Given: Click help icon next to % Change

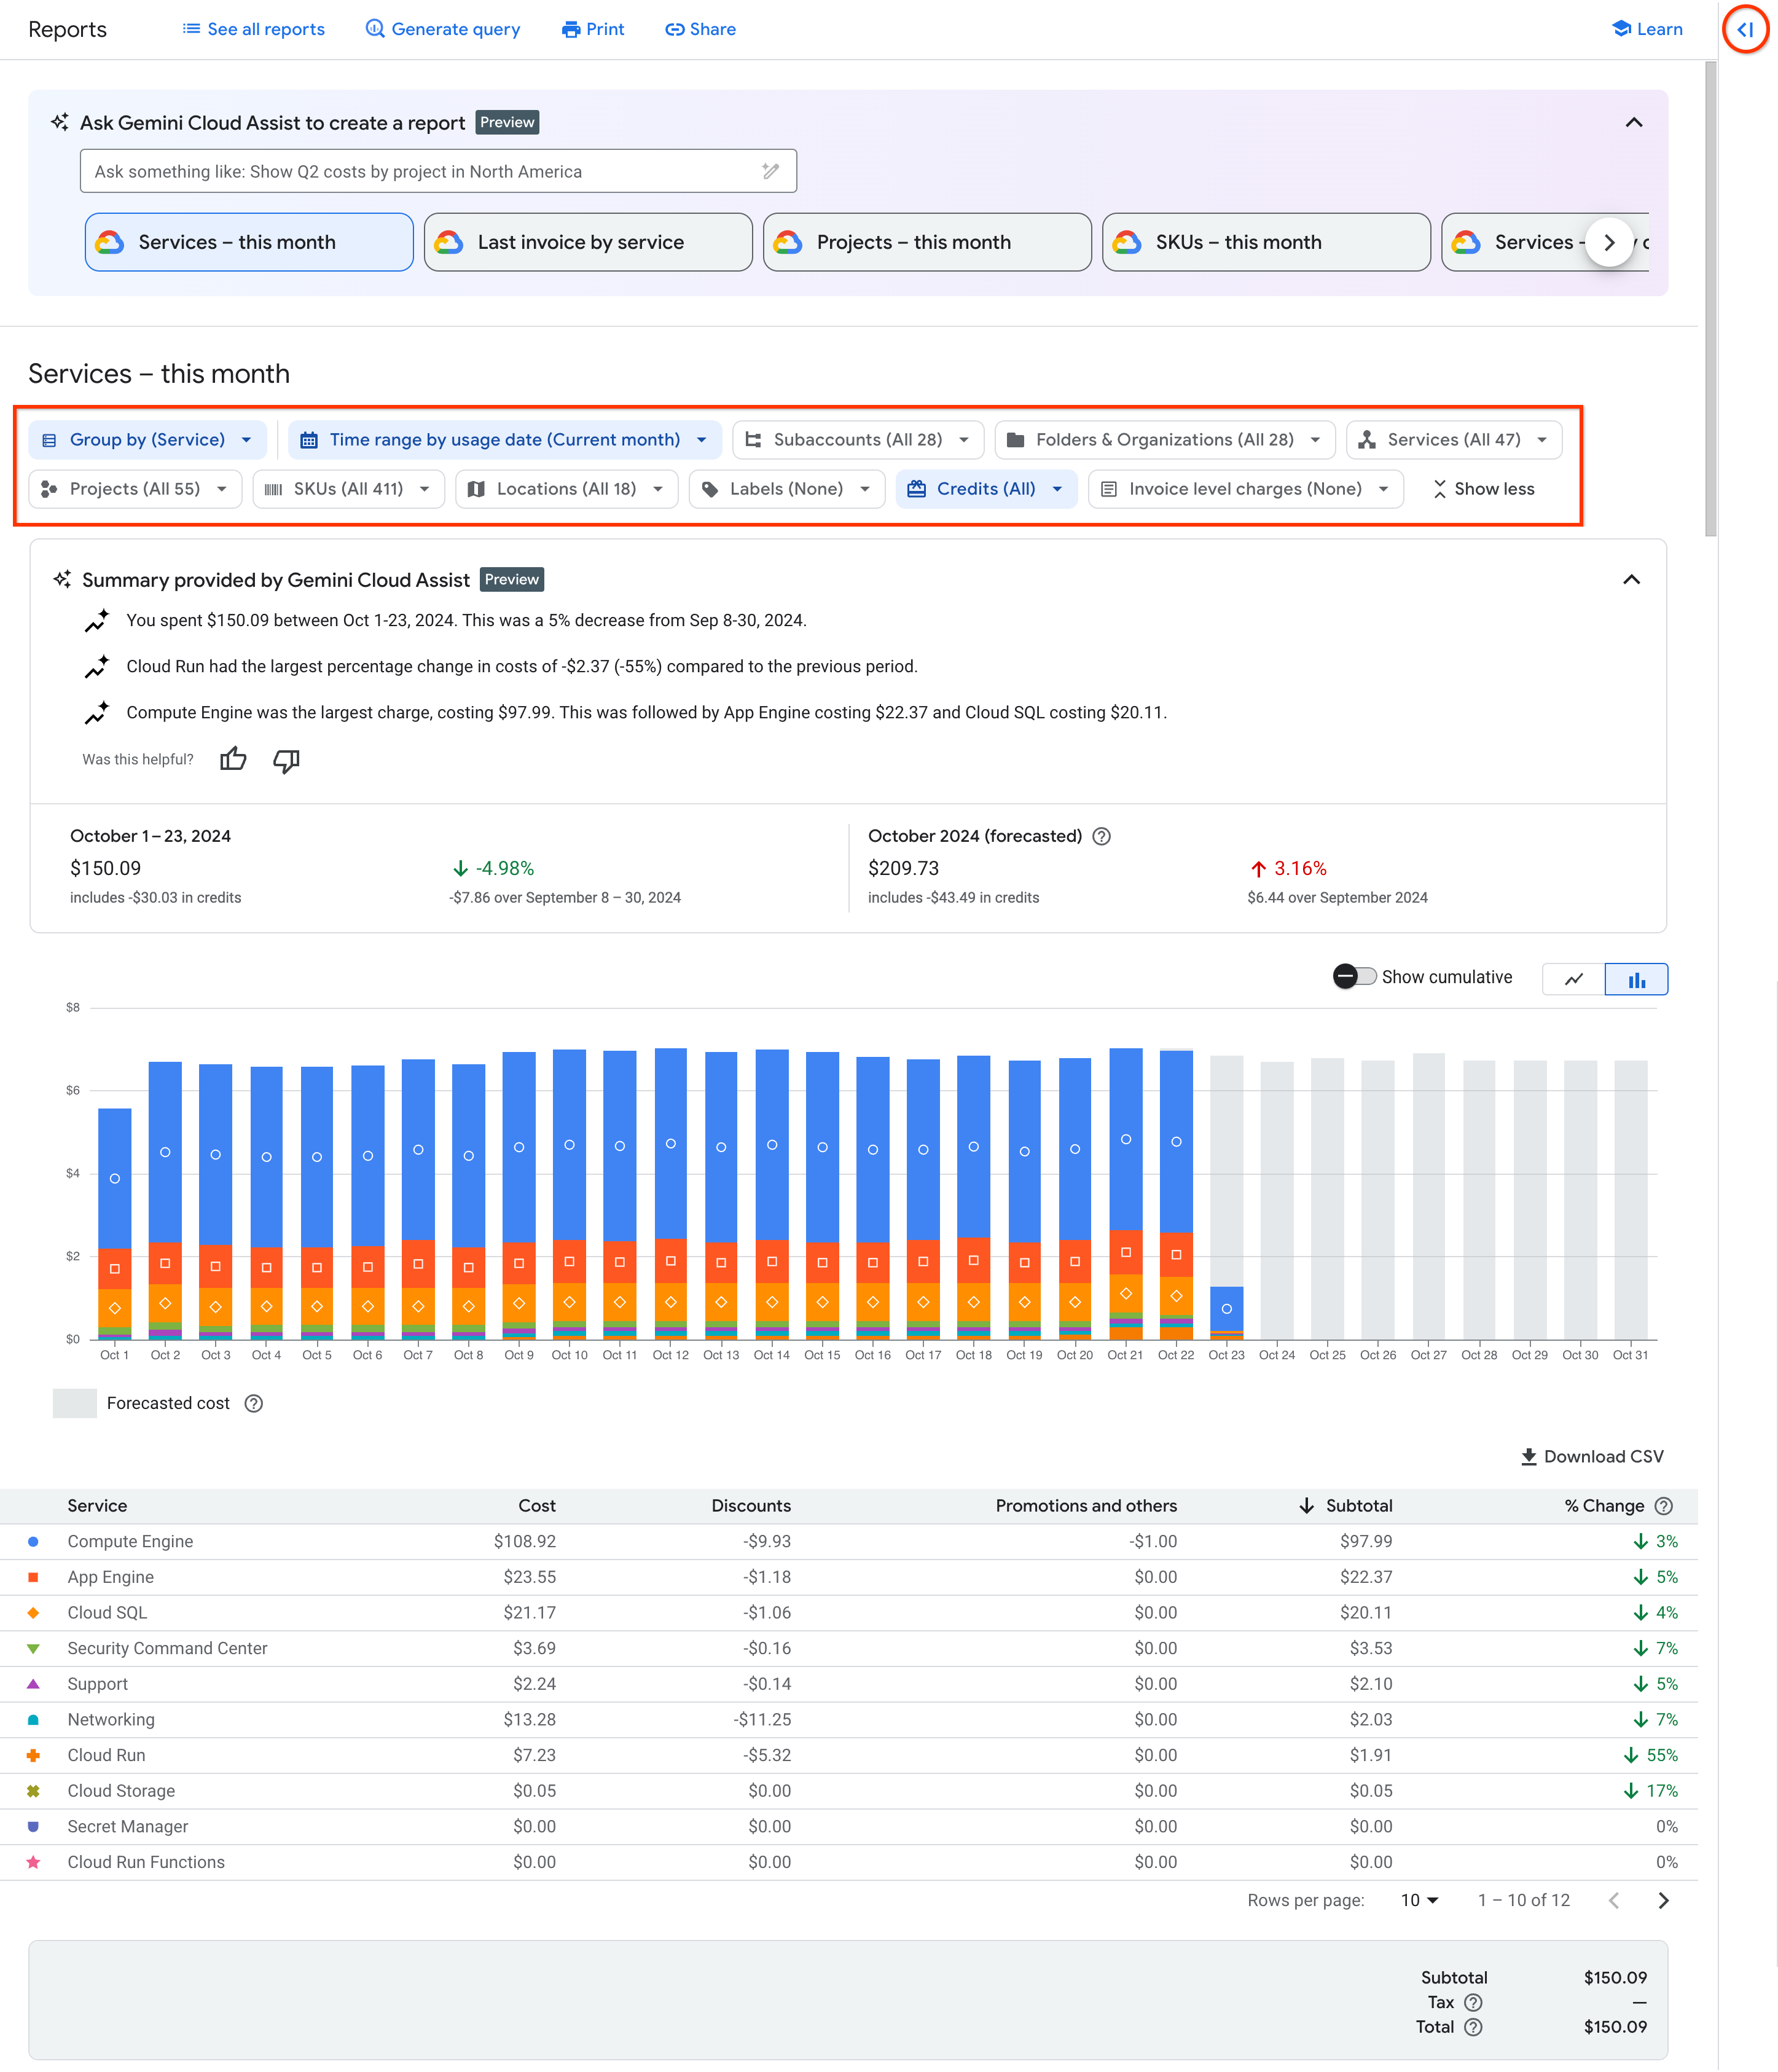Looking at the screenshot, I should click(1664, 1506).
